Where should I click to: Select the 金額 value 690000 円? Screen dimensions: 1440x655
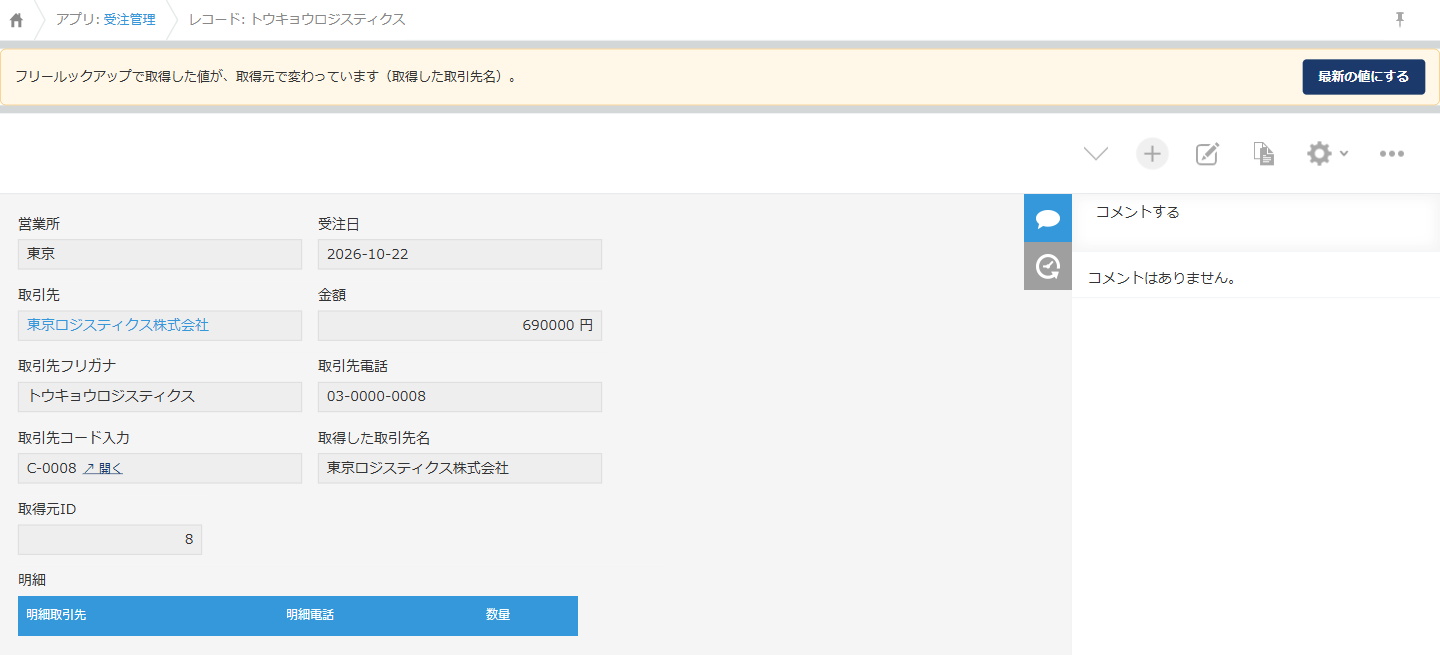click(460, 325)
